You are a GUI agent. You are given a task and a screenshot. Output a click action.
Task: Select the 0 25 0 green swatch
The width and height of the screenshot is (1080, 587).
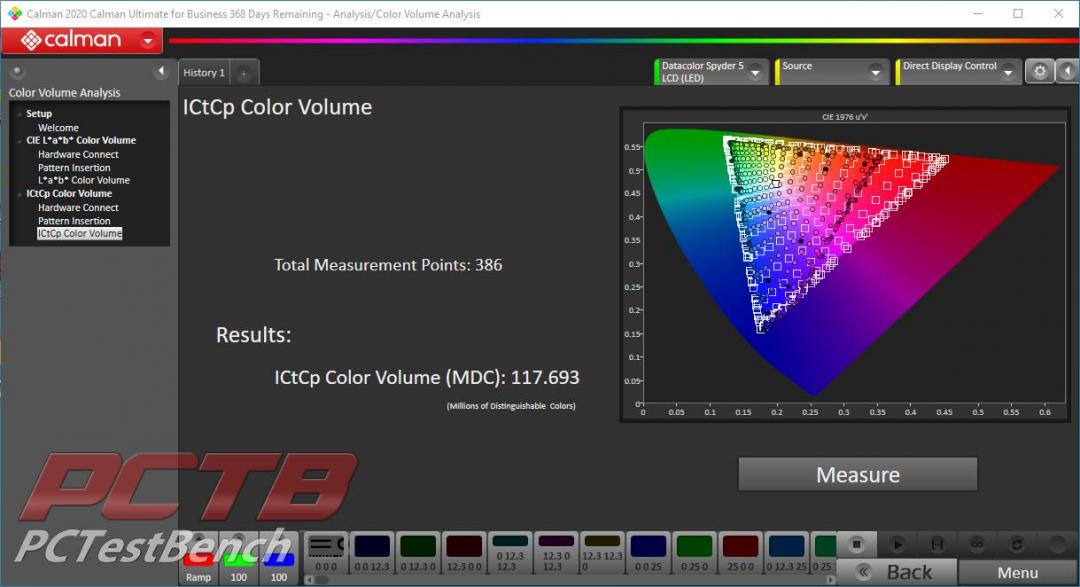[x=694, y=553]
